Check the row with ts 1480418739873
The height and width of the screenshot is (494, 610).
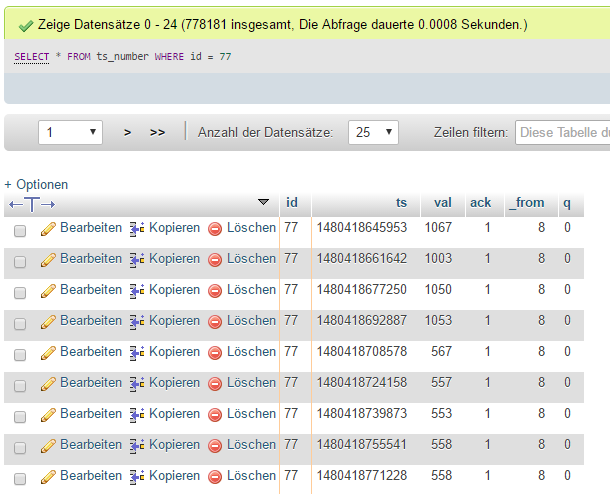coord(20,417)
